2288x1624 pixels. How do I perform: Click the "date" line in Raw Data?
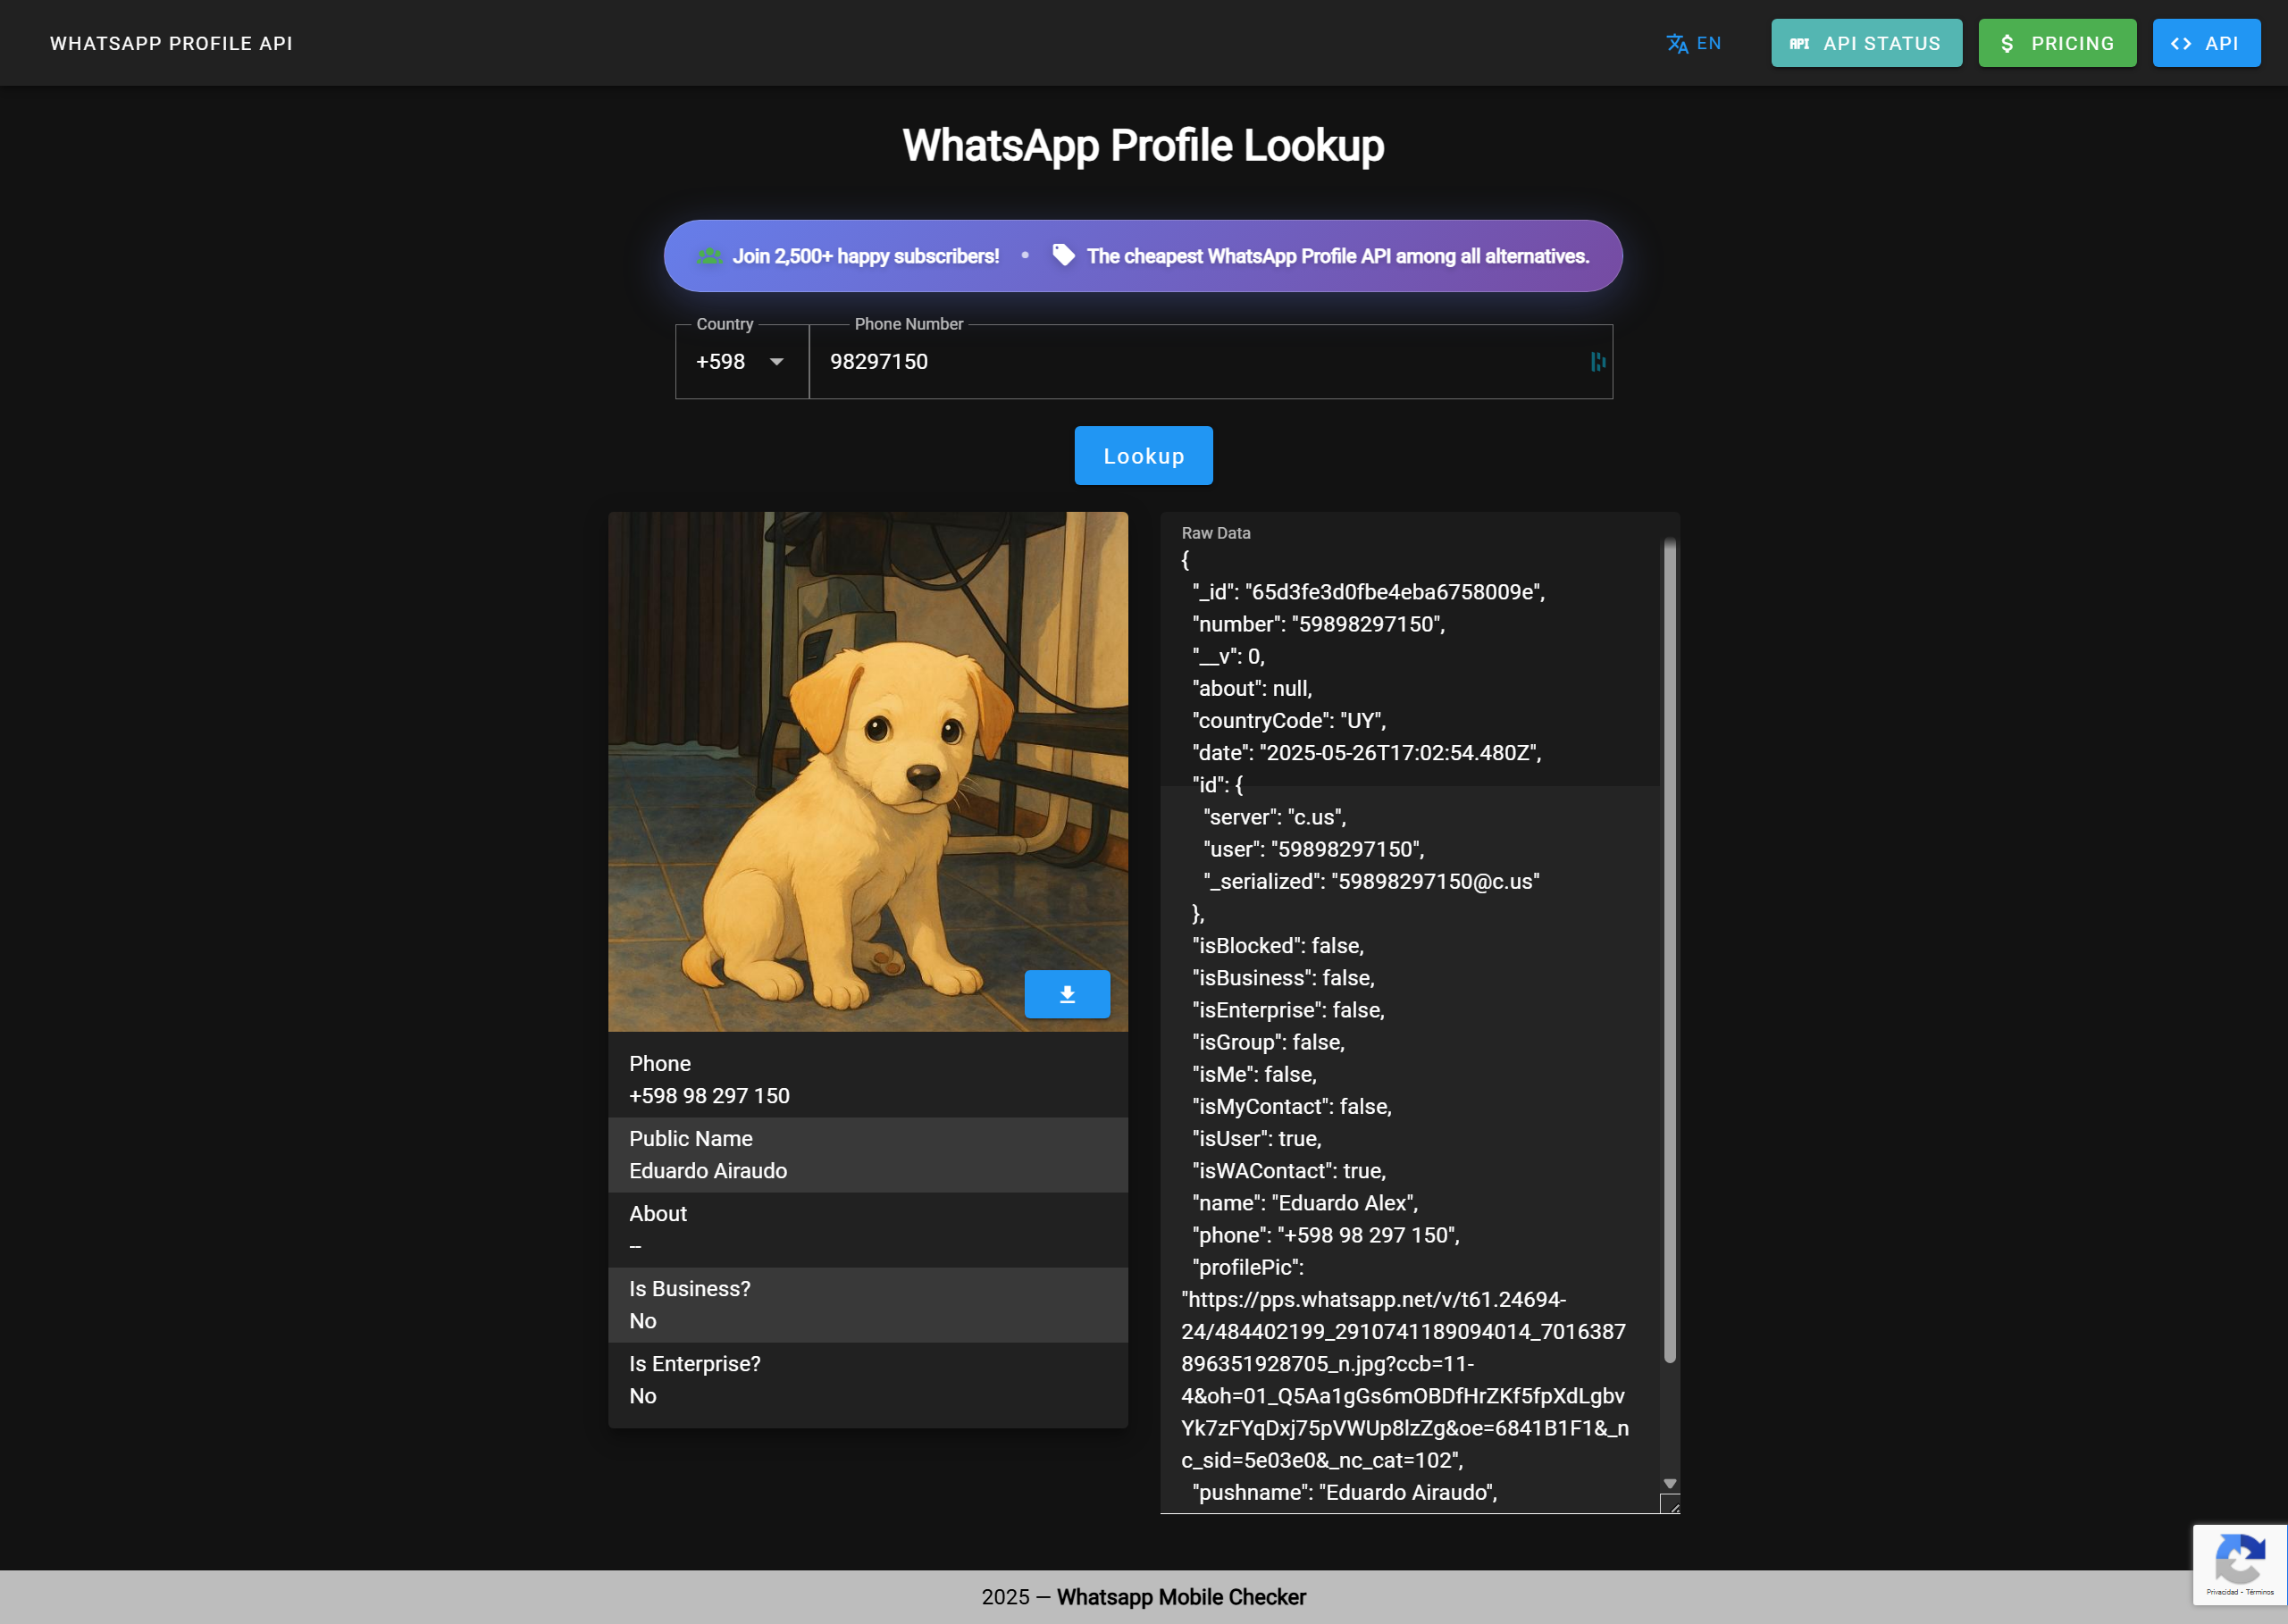1366,753
